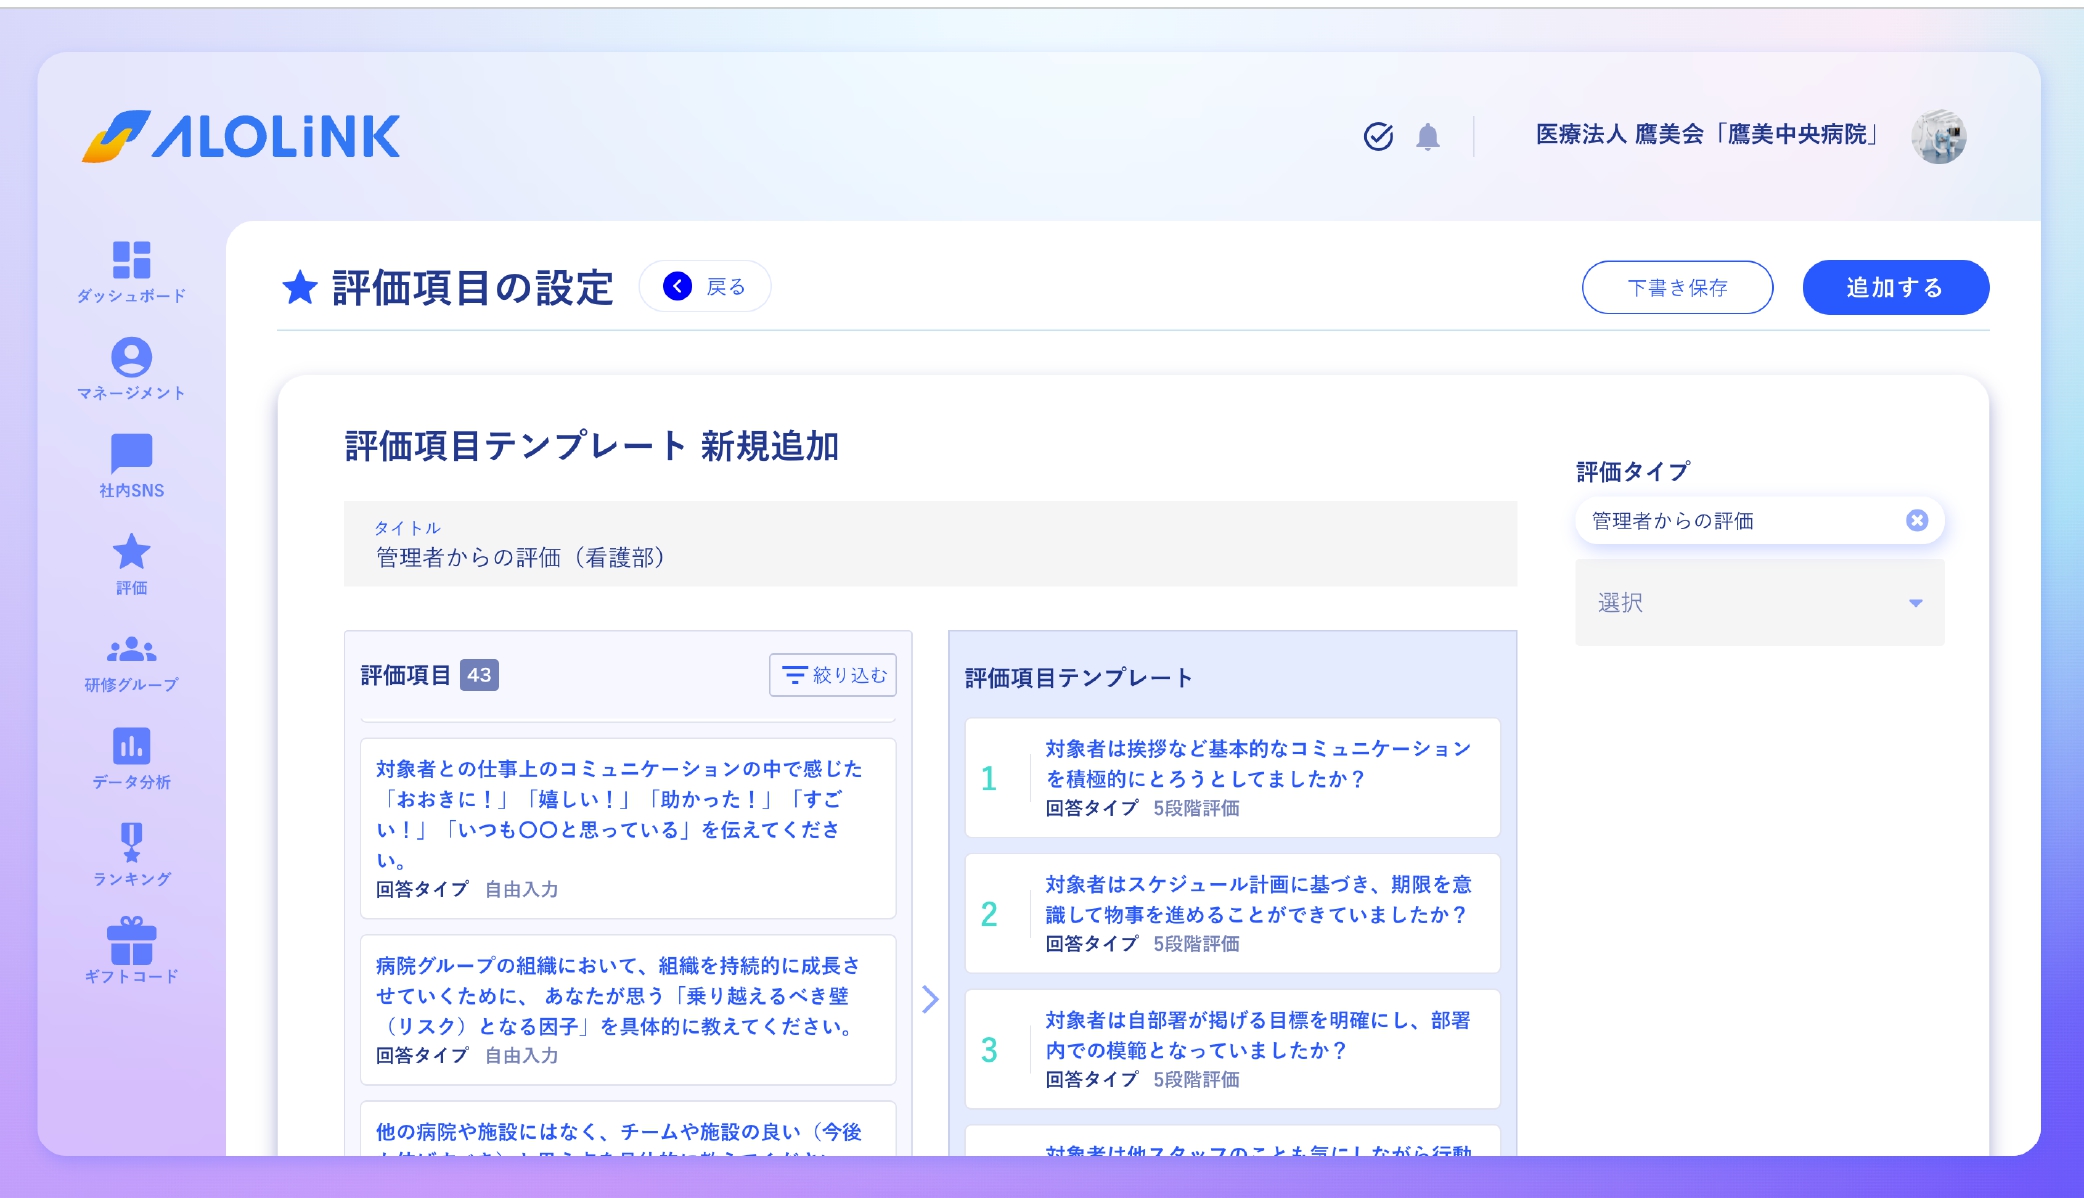The width and height of the screenshot is (2084, 1198).
Task: Click the checkmark status icon in header
Action: click(x=1378, y=137)
